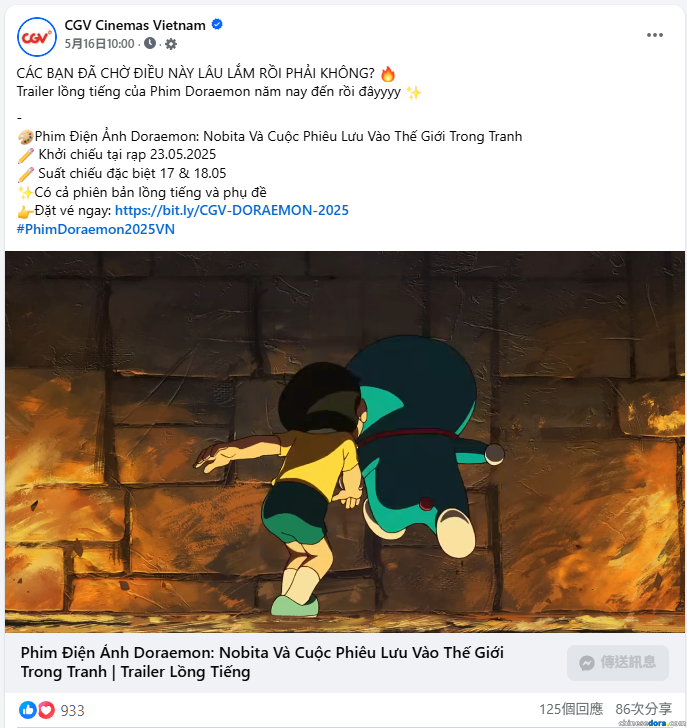Click the blue Like reaction icon
Image resolution: width=687 pixels, height=728 pixels.
[x=28, y=710]
